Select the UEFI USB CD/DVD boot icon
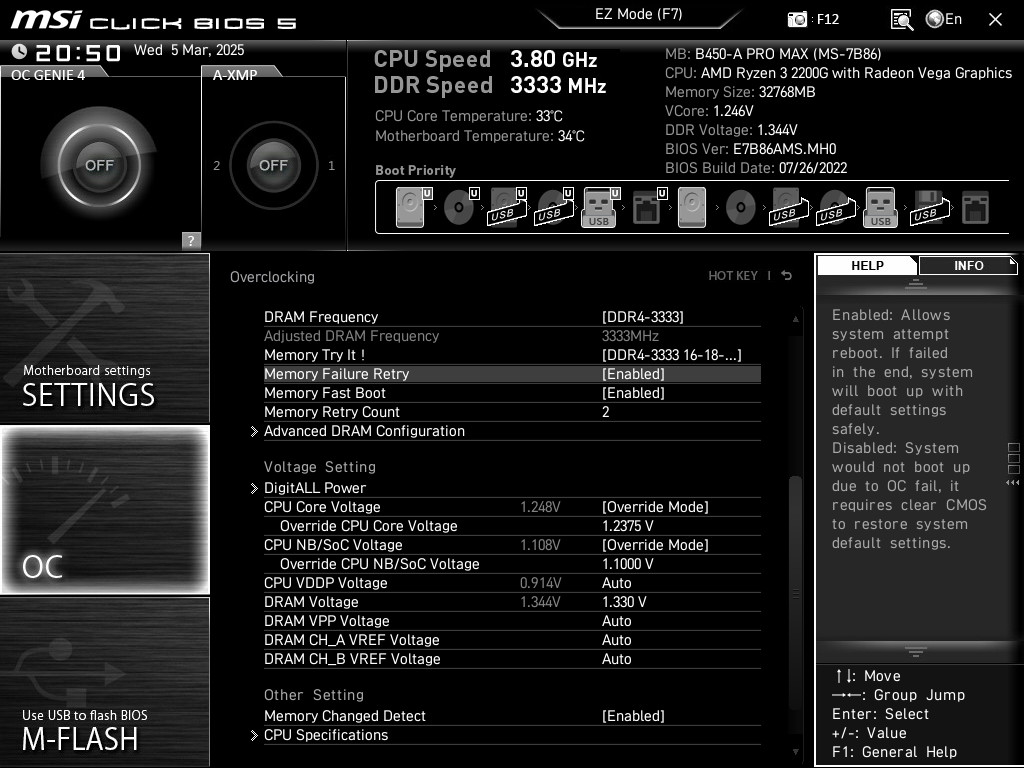The height and width of the screenshot is (768, 1024). coord(554,207)
